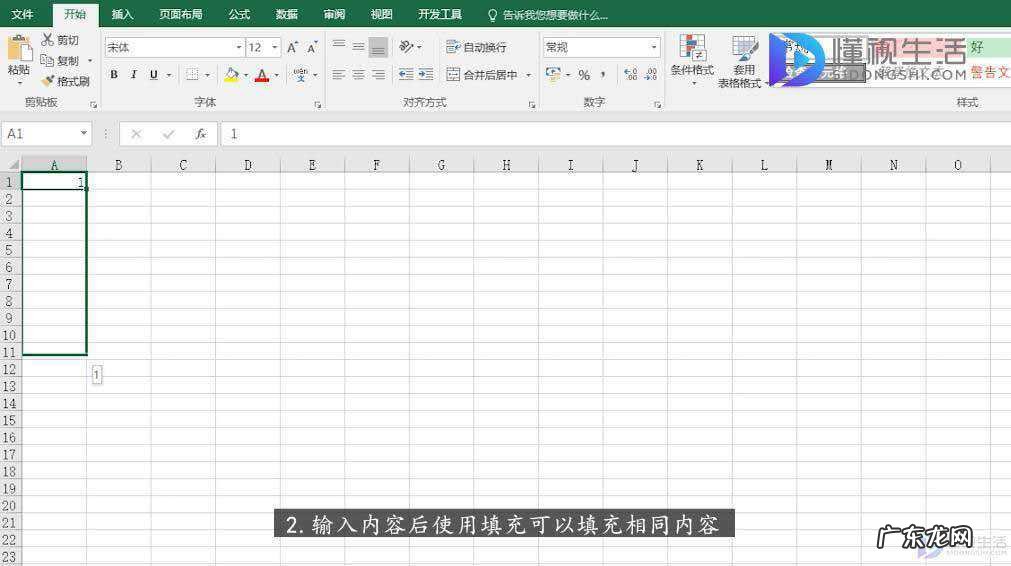Select column B header
The height and width of the screenshot is (566, 1011).
tap(119, 165)
